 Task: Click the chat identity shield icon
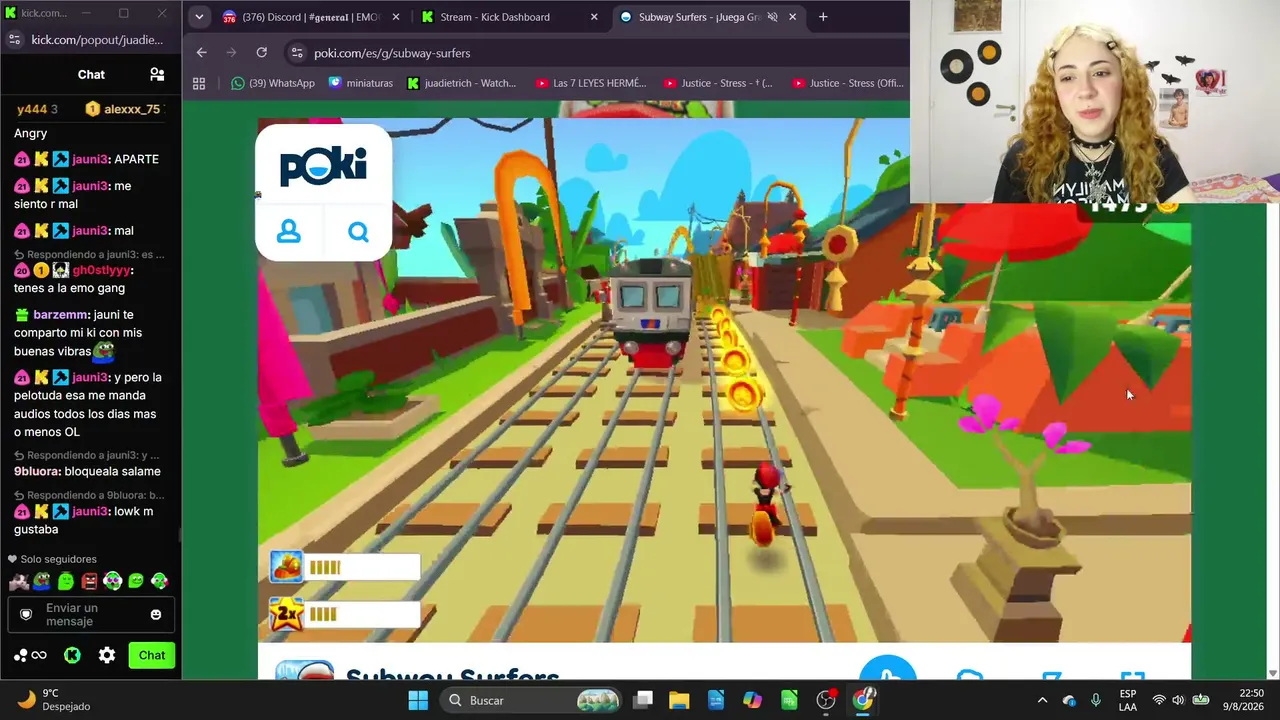[x=26, y=615]
